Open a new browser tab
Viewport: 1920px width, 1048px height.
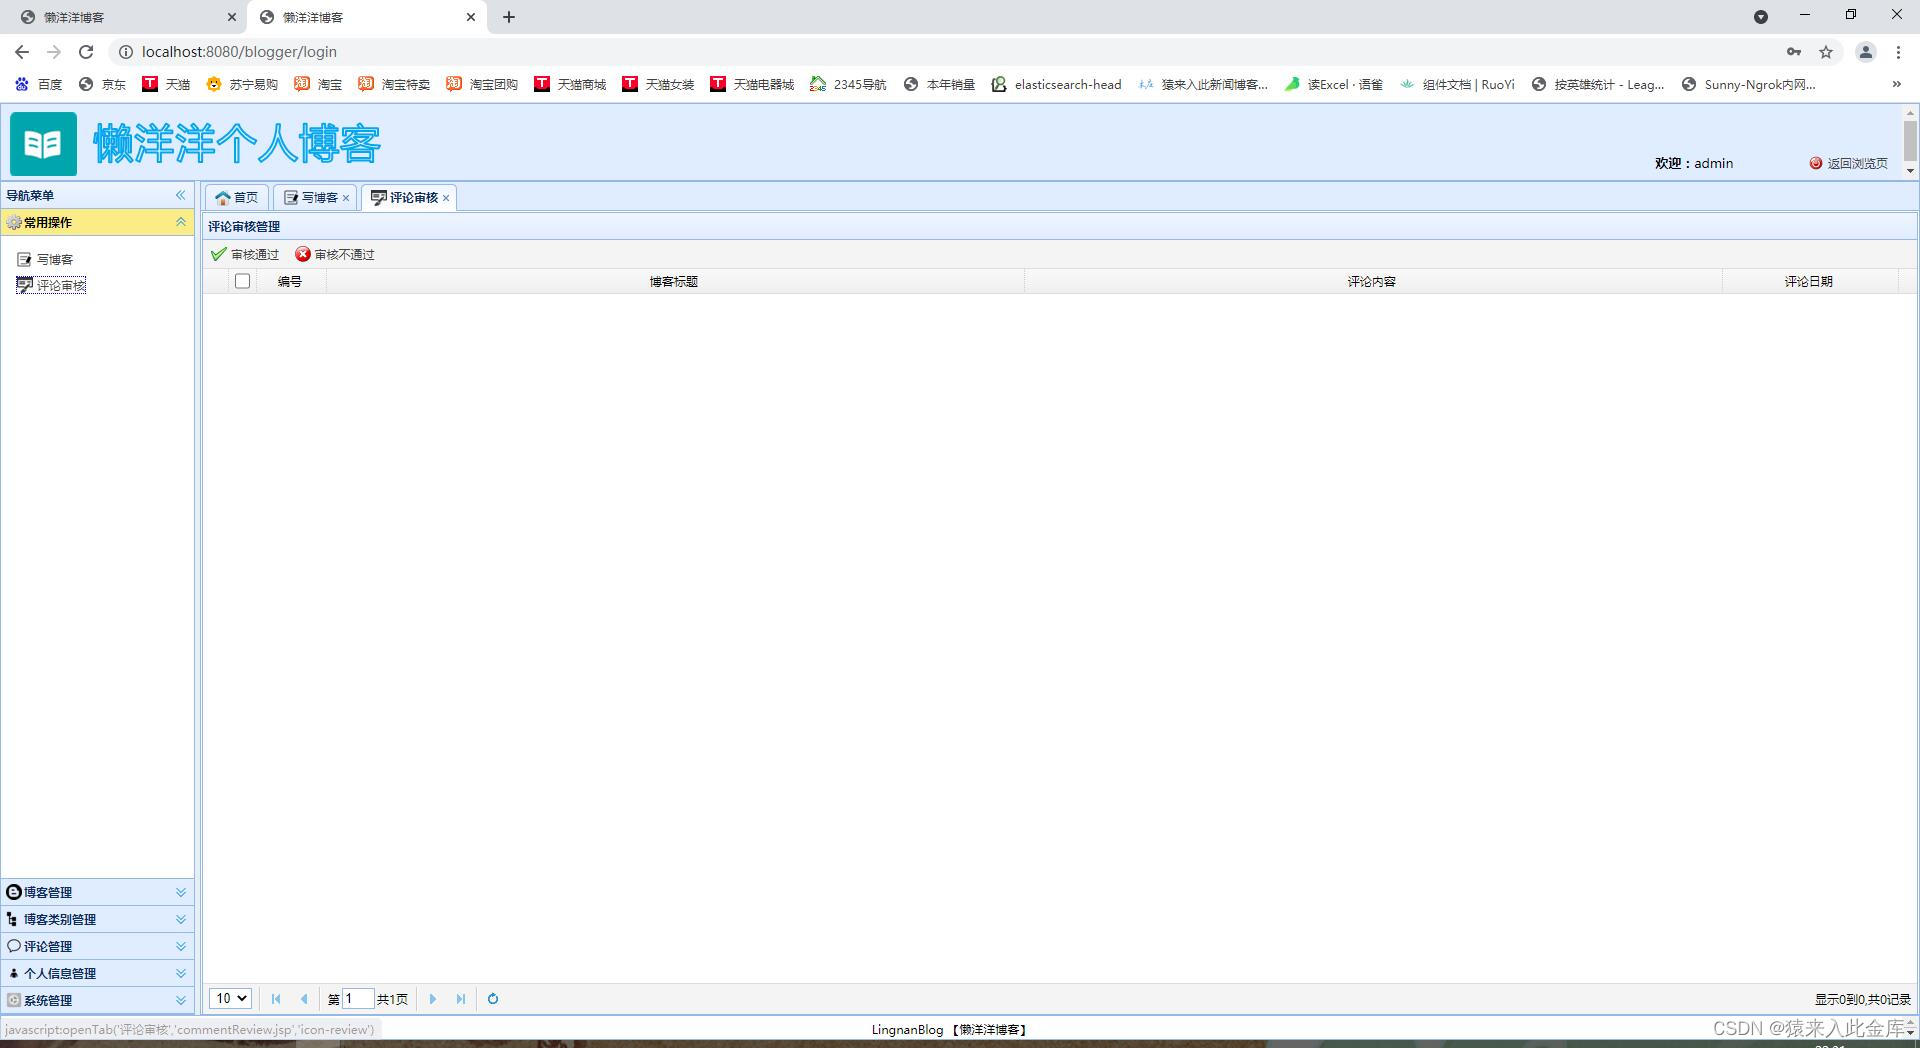(x=509, y=17)
